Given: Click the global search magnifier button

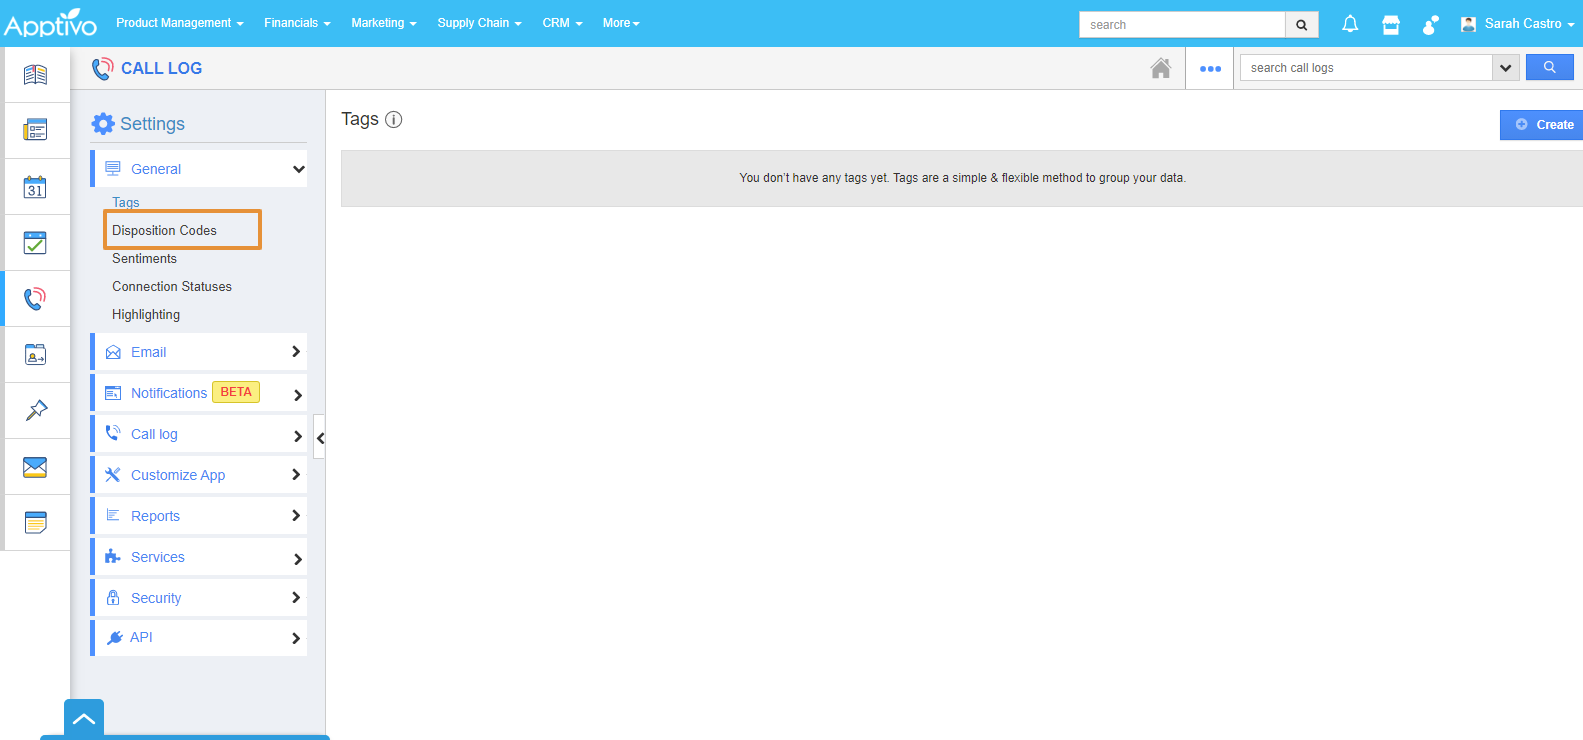Looking at the screenshot, I should click(x=1302, y=25).
